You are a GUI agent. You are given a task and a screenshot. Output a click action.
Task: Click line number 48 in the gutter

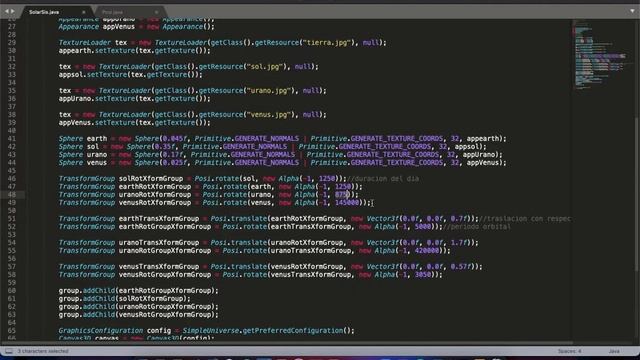[x=11, y=195]
